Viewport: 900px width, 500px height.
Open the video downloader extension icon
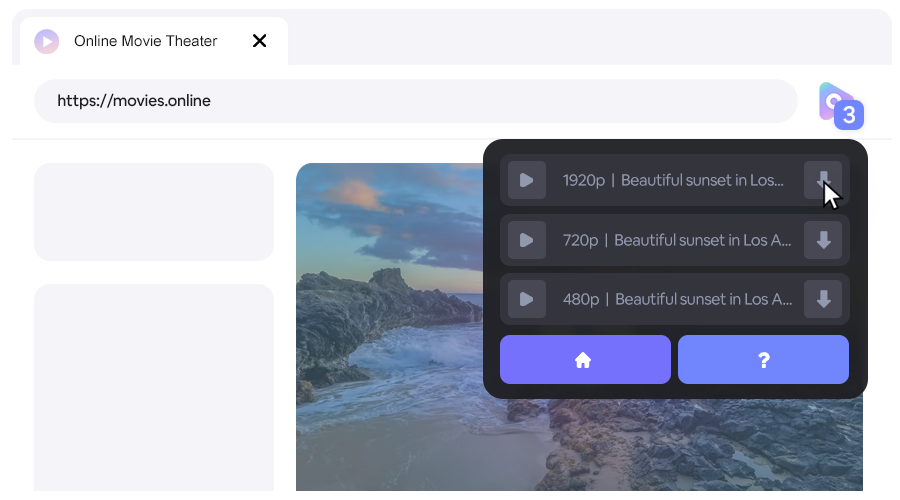point(832,100)
